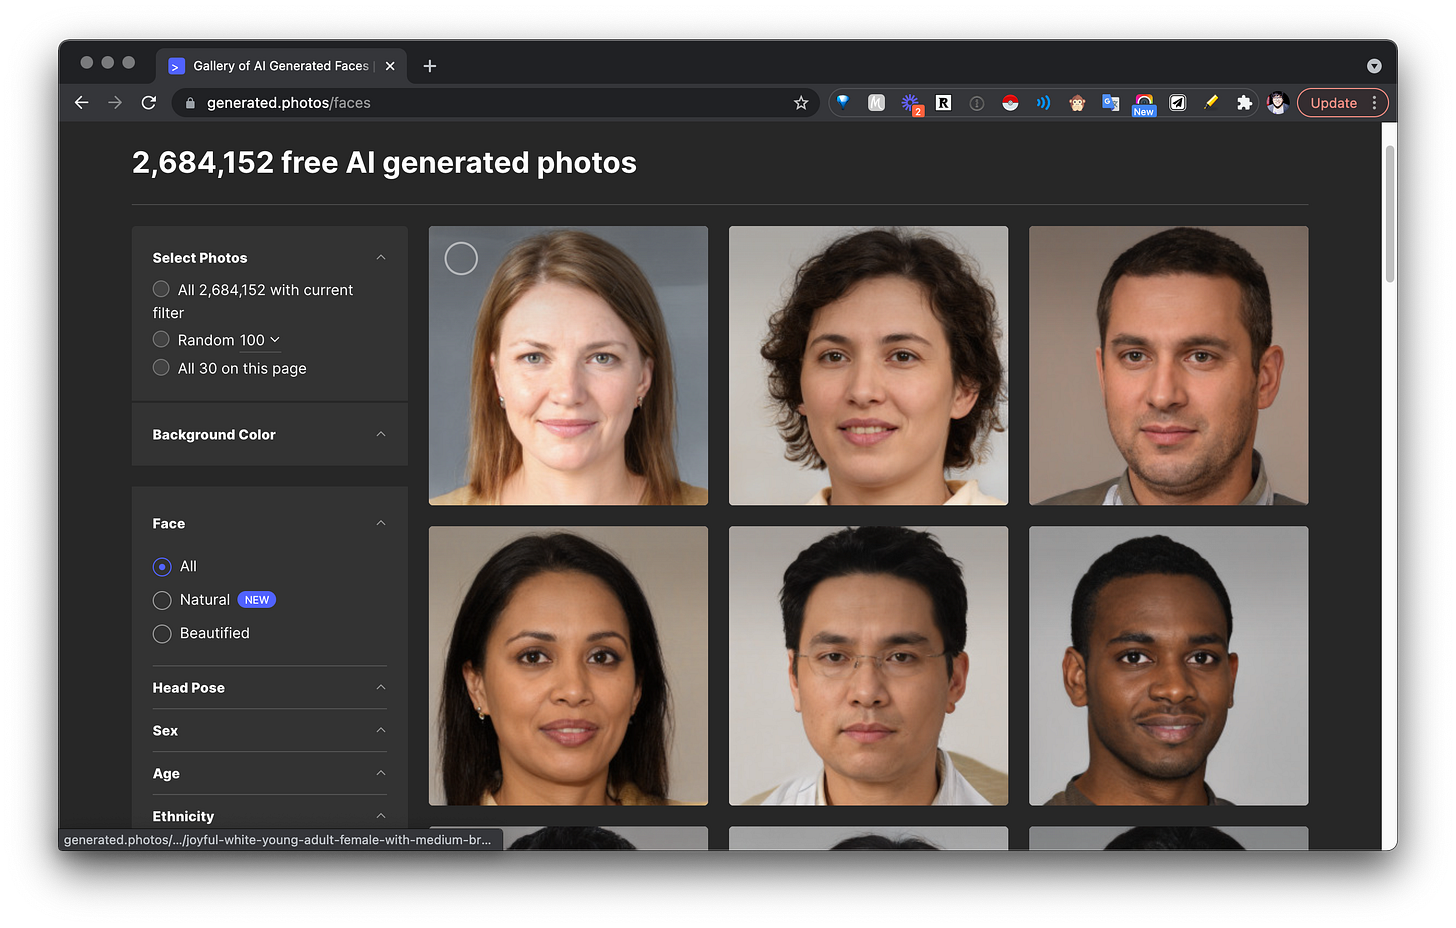This screenshot has width=1456, height=928.
Task: Open the Extensions puzzle piece menu
Action: pyautogui.click(x=1244, y=103)
